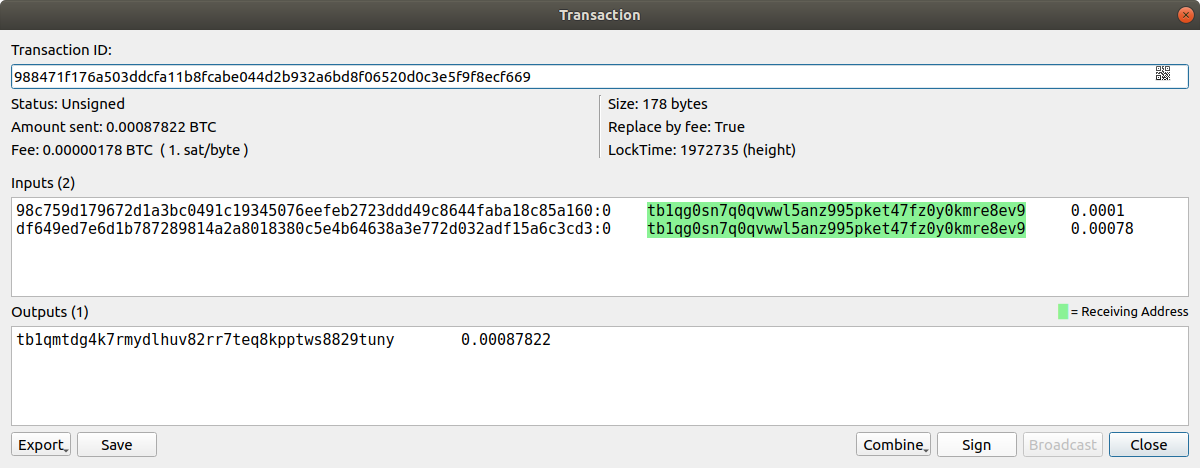
Task: Click the Close button at bottom right
Action: (x=1149, y=444)
